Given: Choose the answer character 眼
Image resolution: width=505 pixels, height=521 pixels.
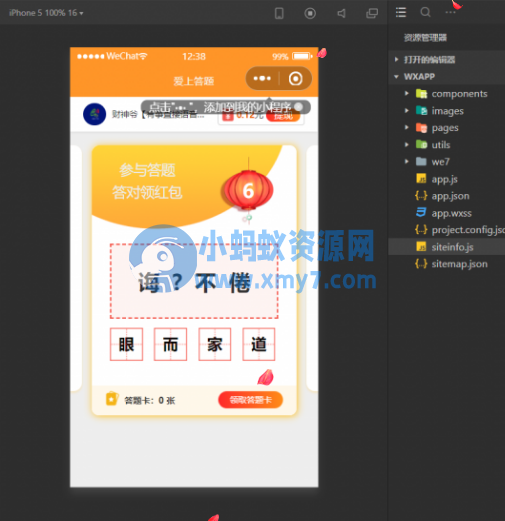Looking at the screenshot, I should pos(126,344).
